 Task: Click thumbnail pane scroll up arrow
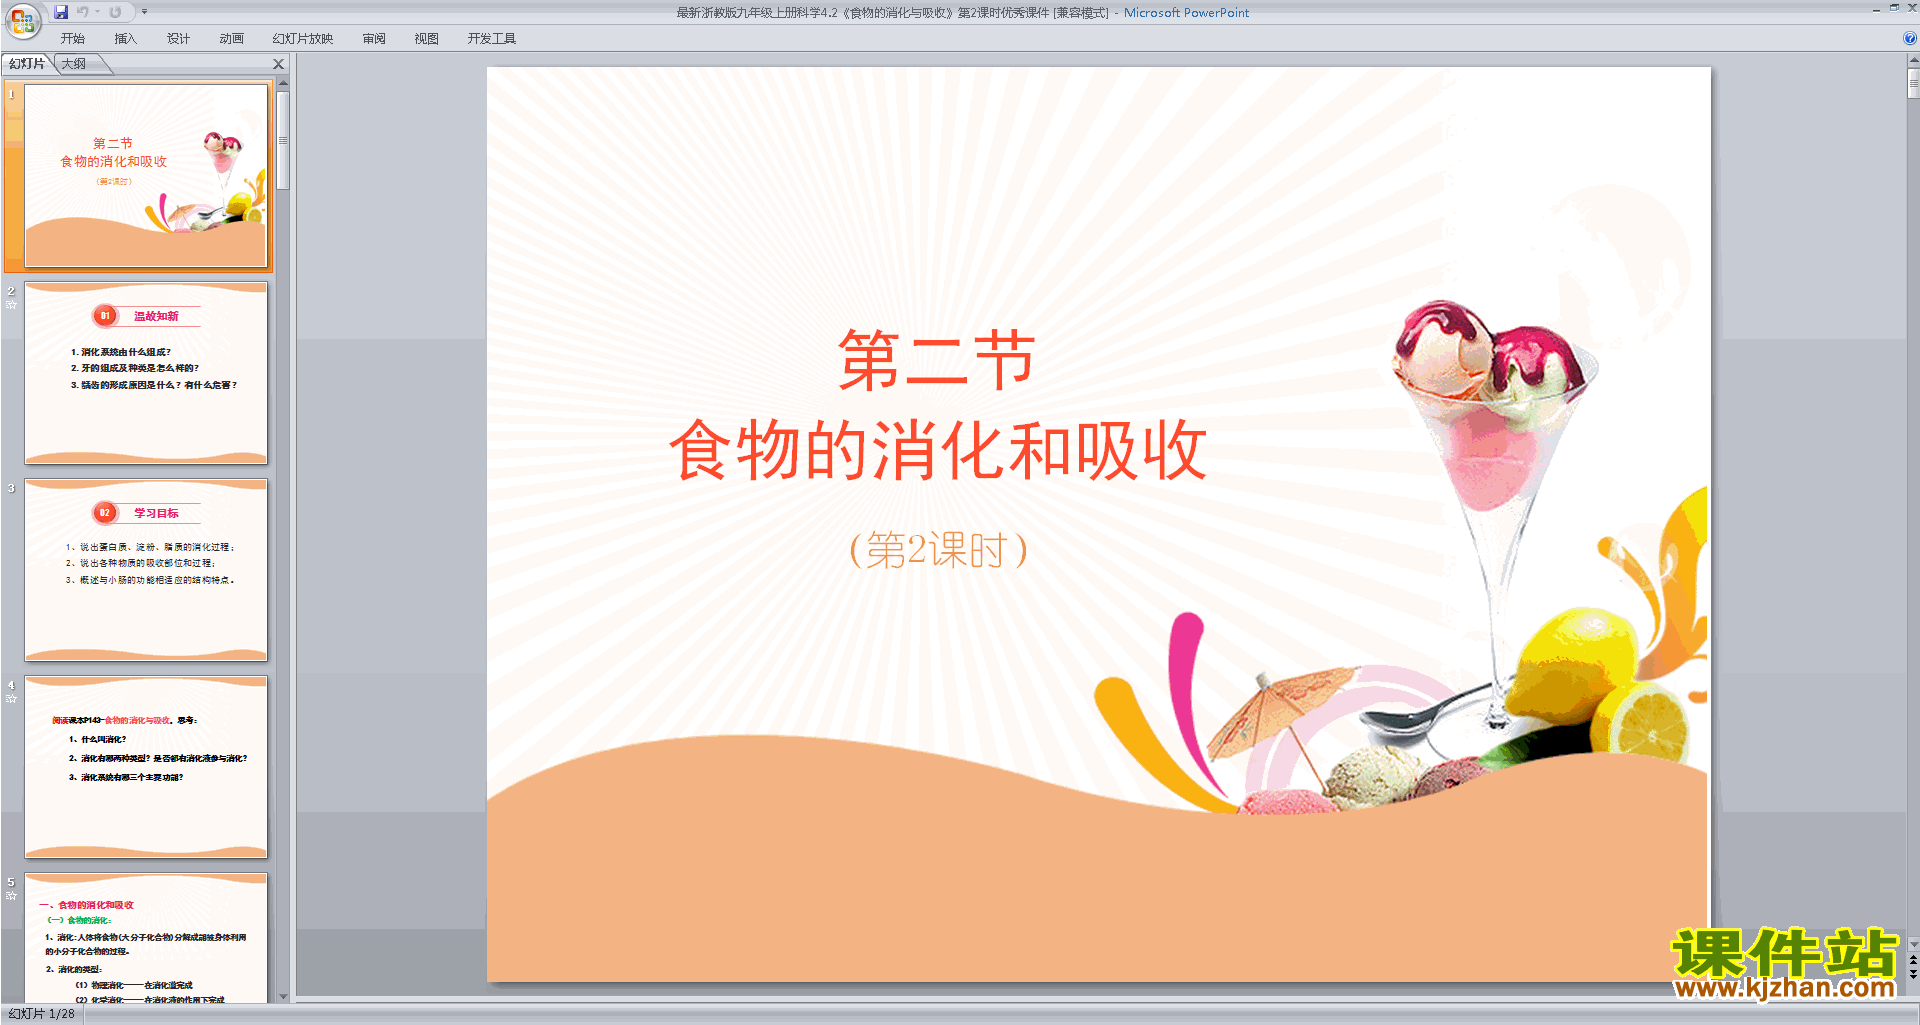point(283,83)
